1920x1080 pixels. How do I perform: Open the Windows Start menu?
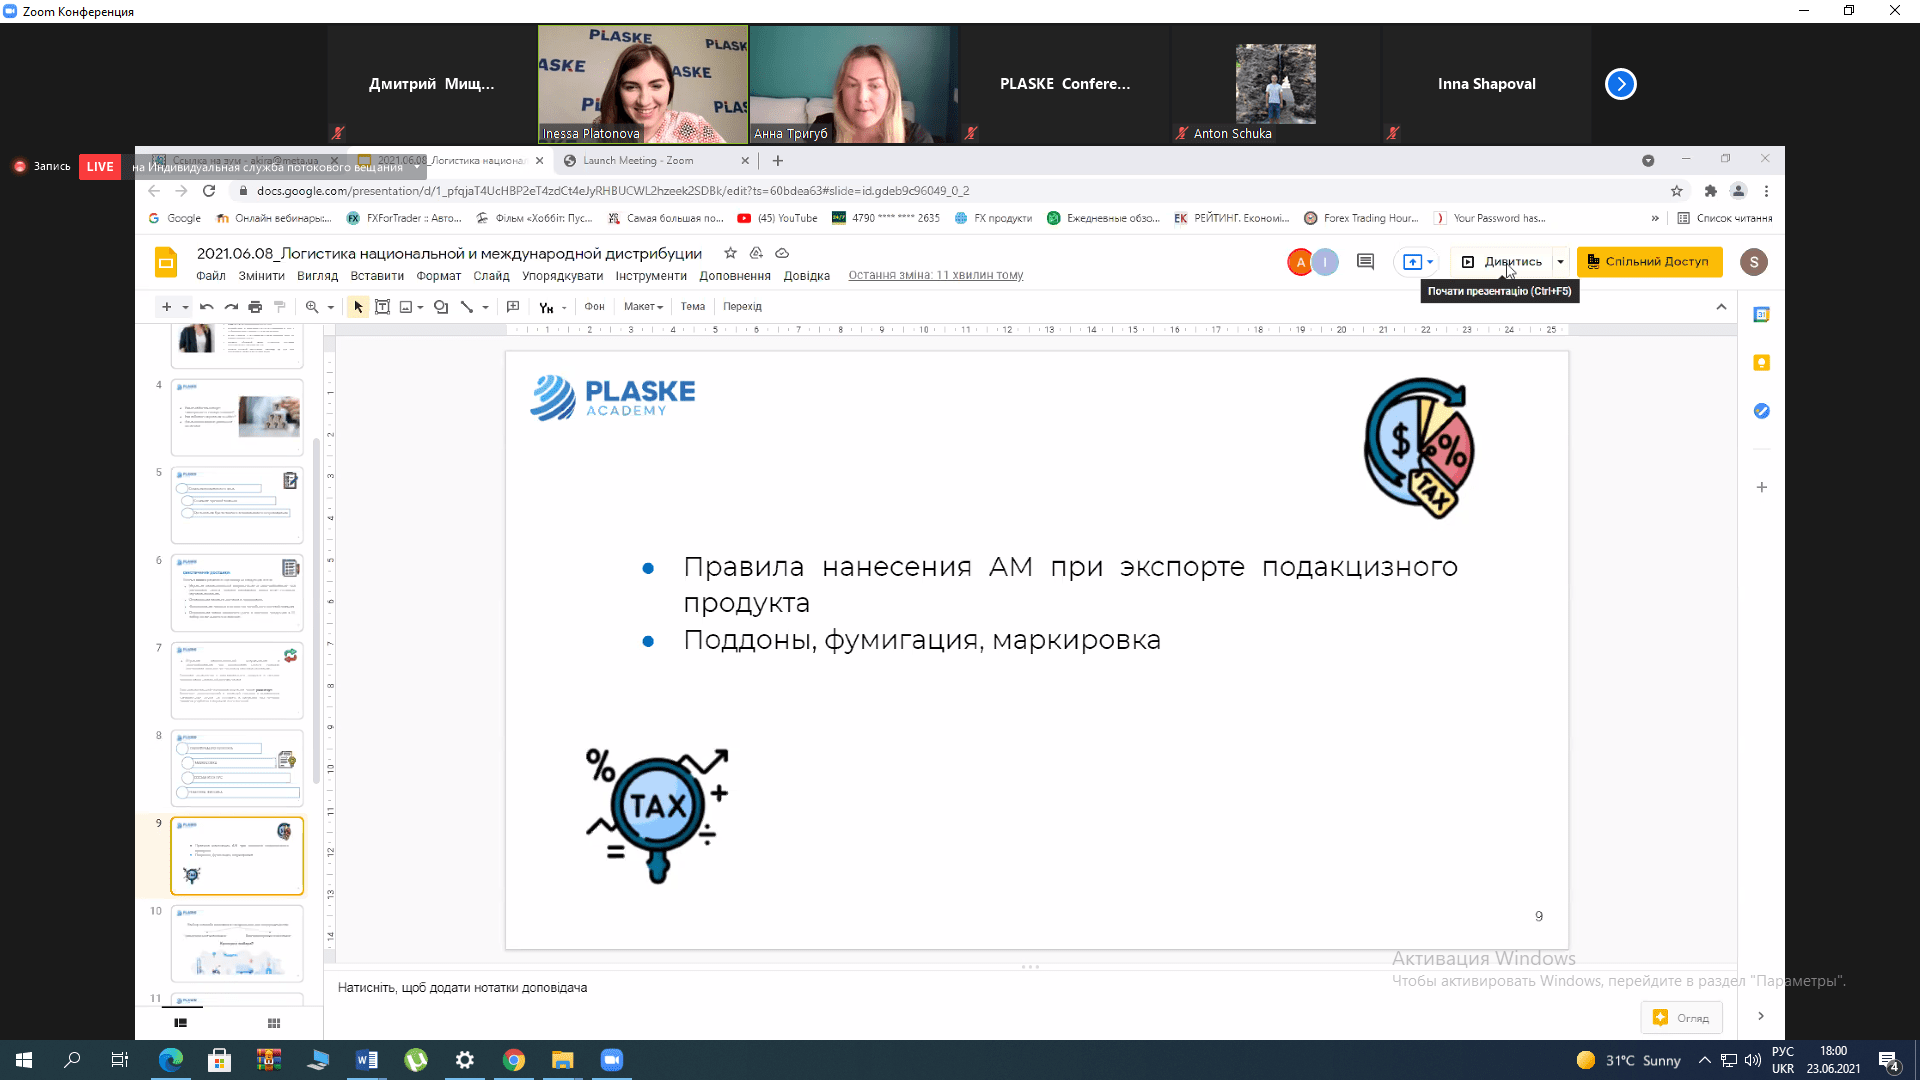pos(24,1060)
